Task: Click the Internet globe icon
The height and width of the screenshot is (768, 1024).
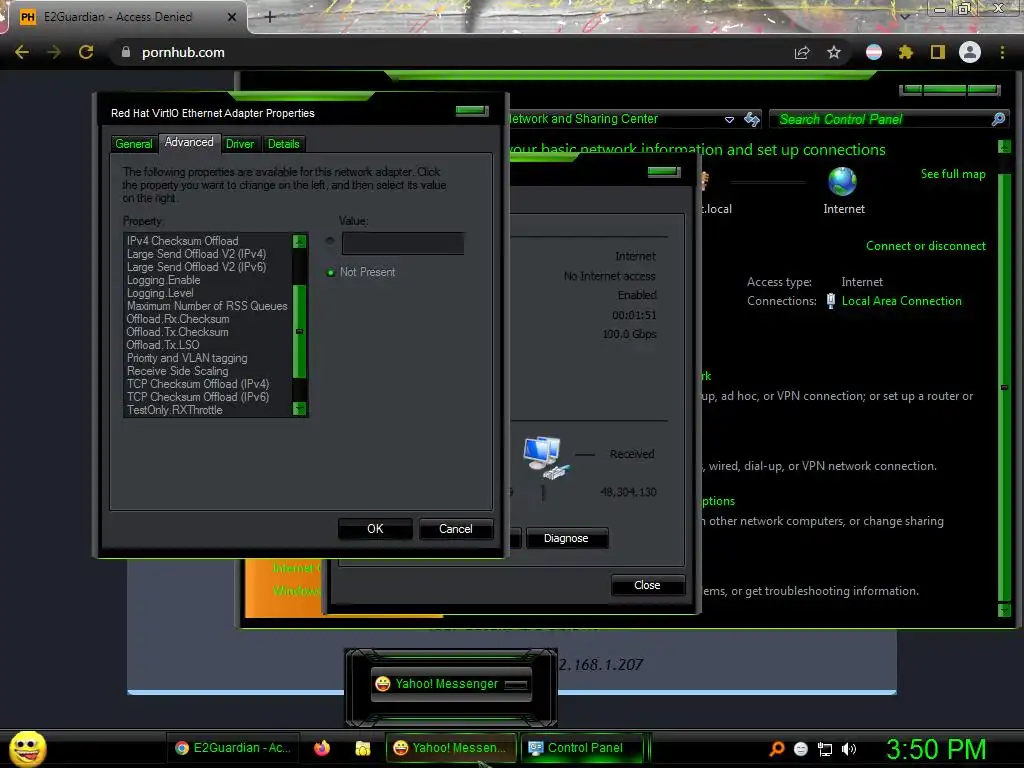Action: tap(842, 182)
